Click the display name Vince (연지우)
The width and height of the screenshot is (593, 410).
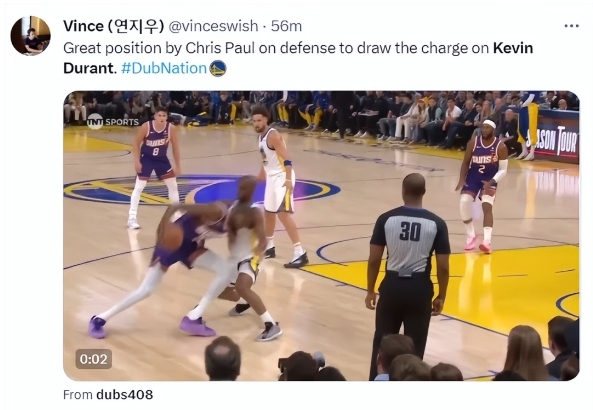coord(113,26)
